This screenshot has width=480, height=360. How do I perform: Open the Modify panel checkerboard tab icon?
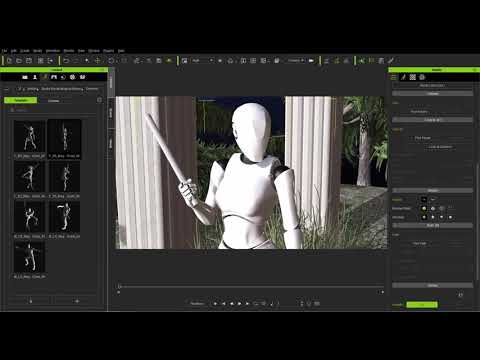pos(413,77)
